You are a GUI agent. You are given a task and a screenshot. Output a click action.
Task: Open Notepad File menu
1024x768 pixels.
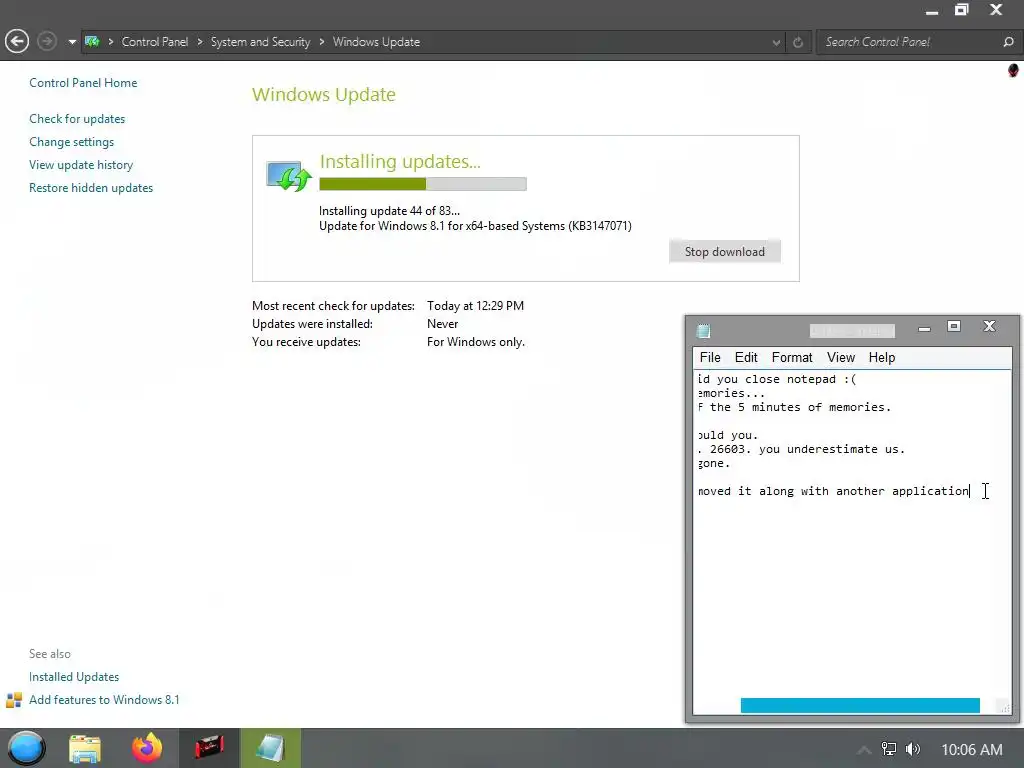(x=710, y=357)
